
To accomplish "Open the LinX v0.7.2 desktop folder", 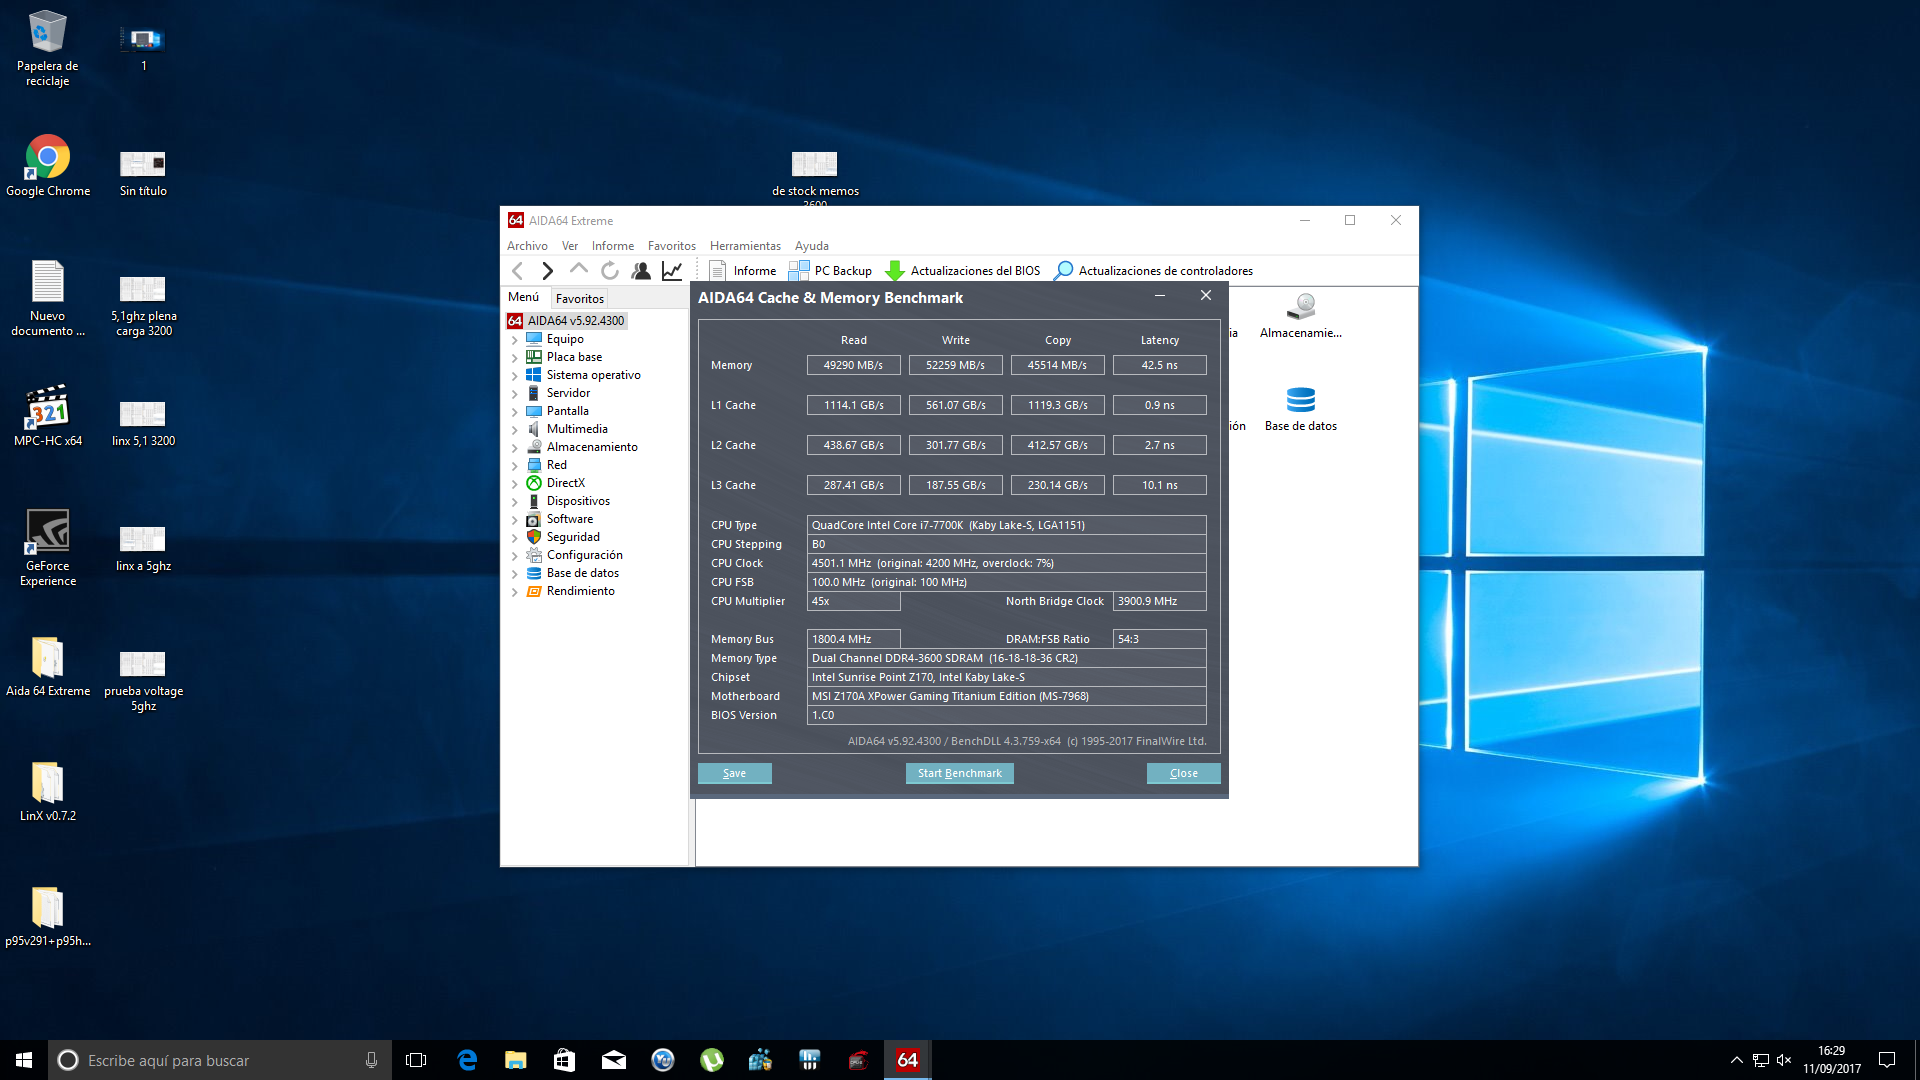I will click(48, 791).
